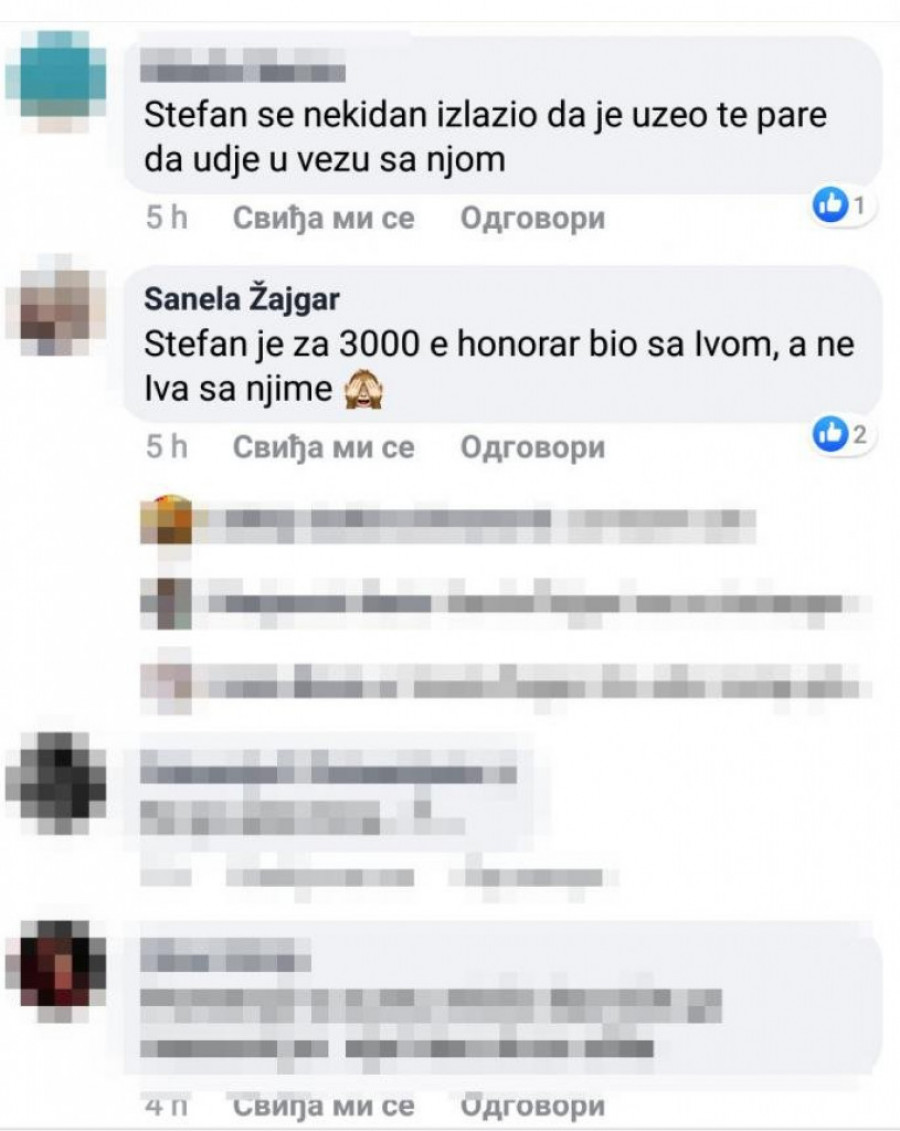The image size is (900, 1131).
Task: Click the 5 h timestamp under Sanela's comment
Action: [x=167, y=447]
